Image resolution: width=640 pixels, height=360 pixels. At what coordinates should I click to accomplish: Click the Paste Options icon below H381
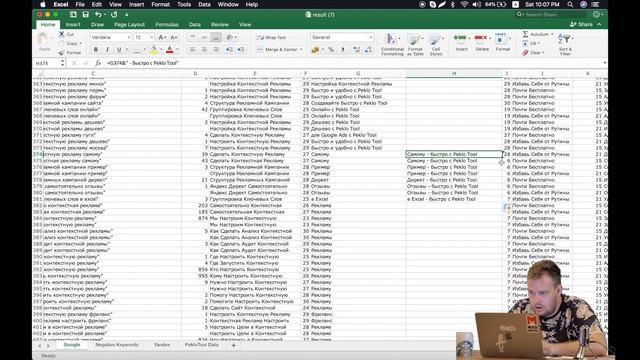coord(507,207)
